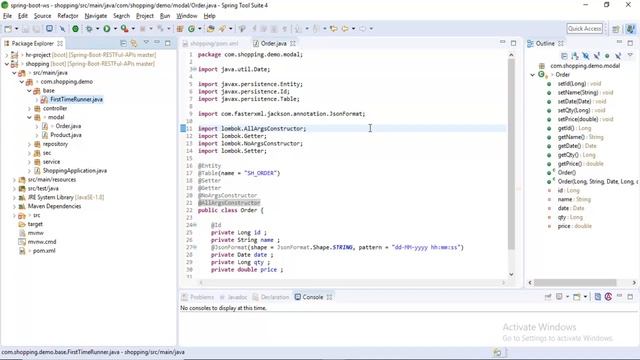Open the File menu
Image resolution: width=640 pixels, height=360 pixels.
pos(7,16)
